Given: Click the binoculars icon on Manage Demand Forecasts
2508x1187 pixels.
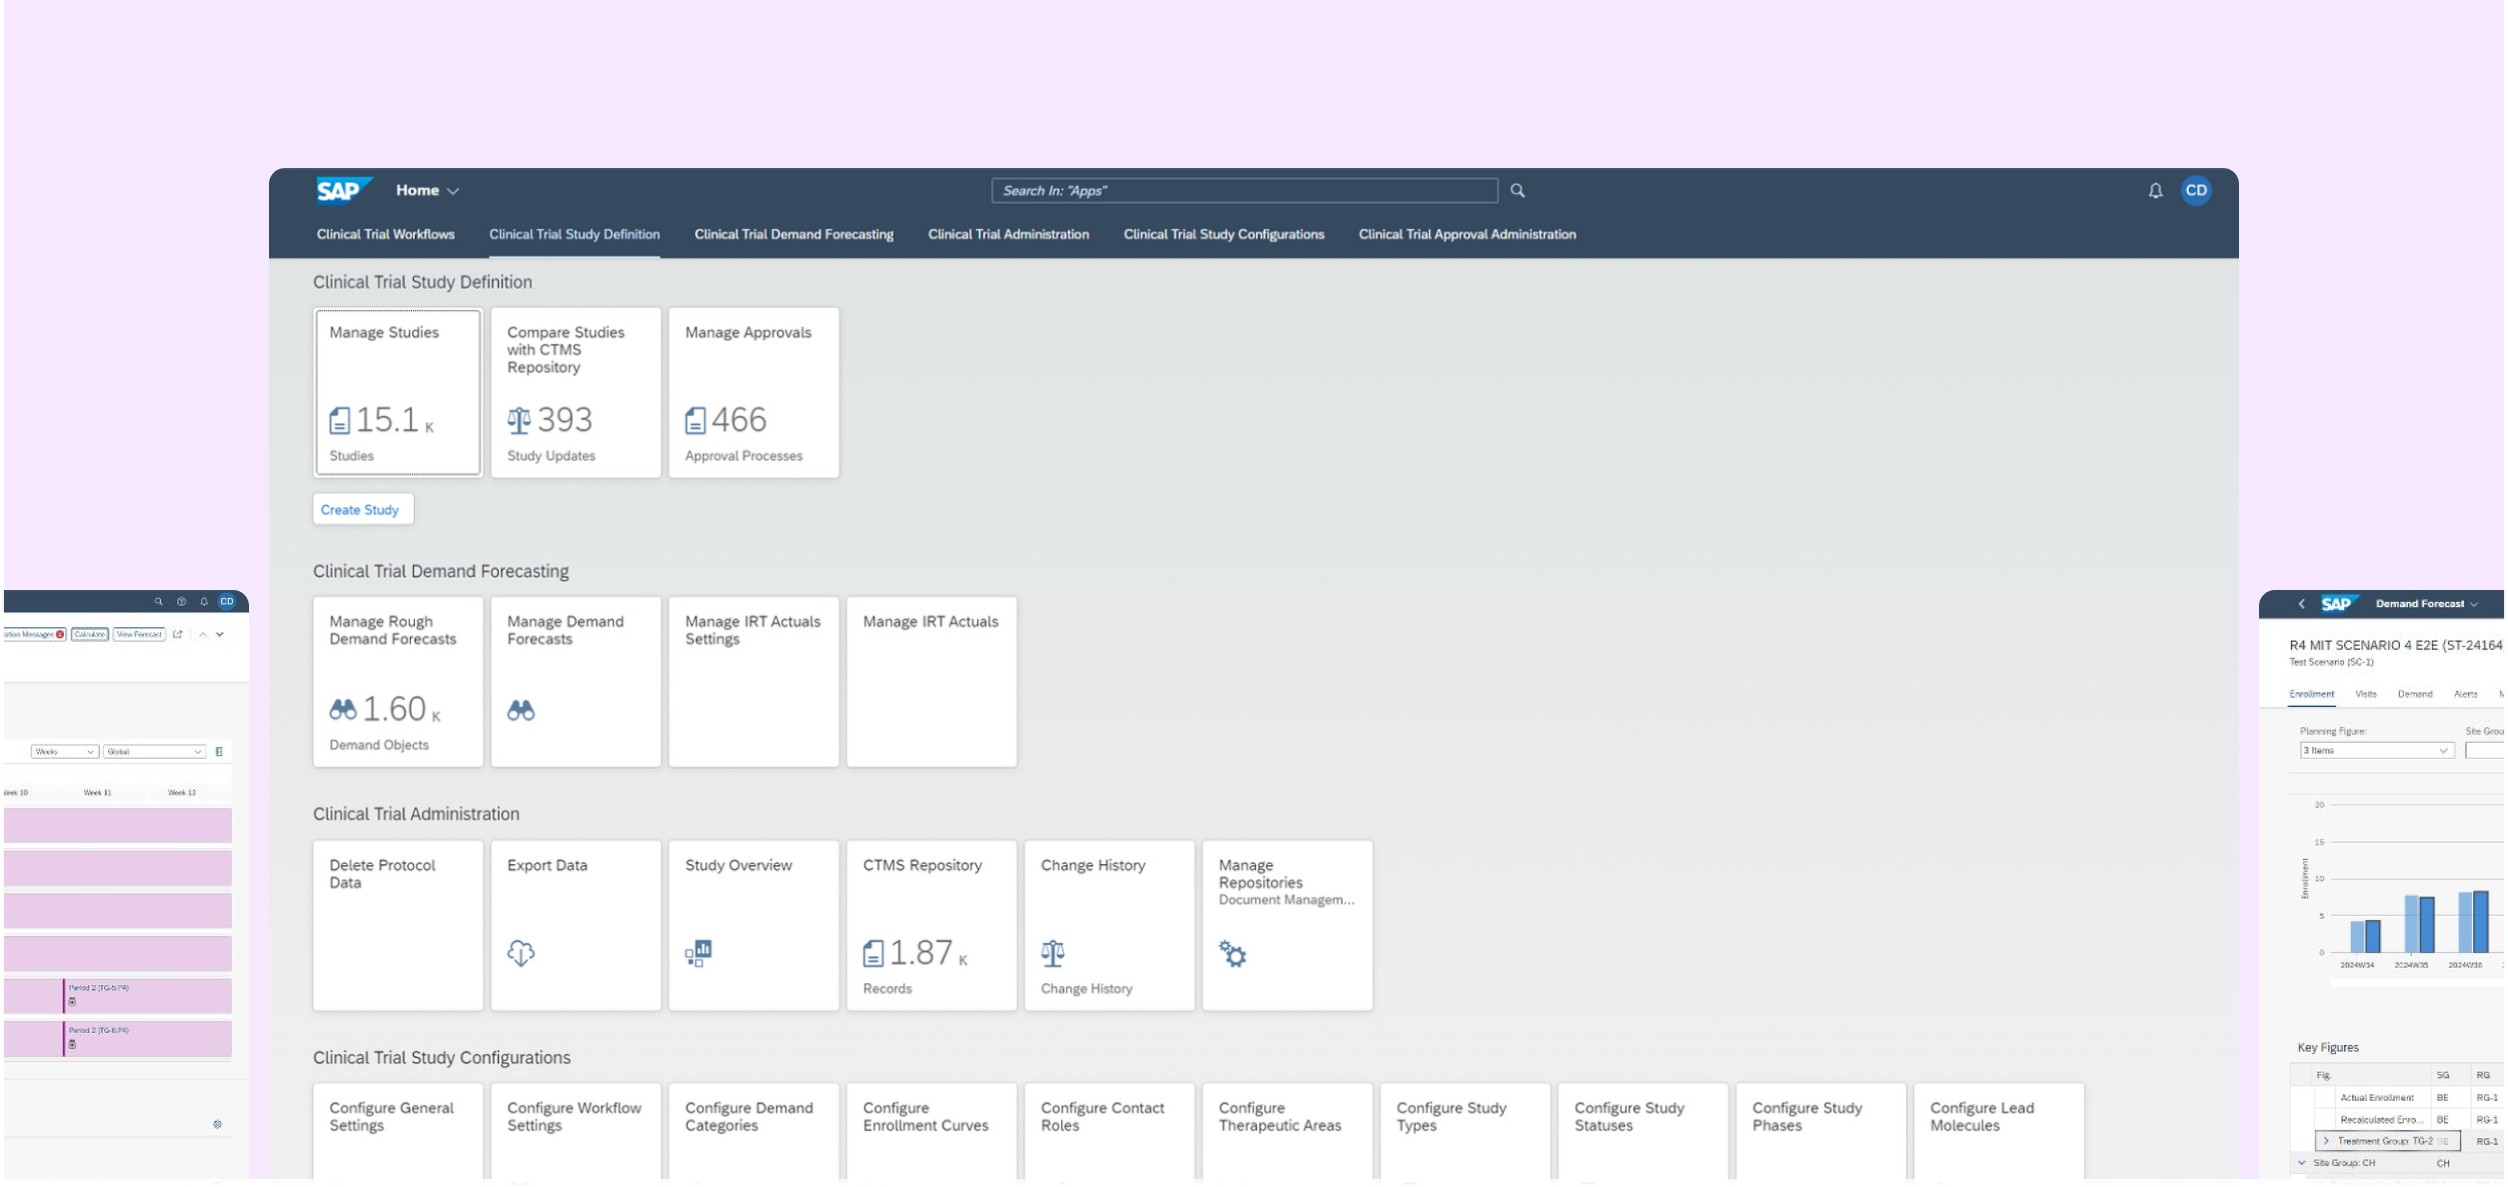Looking at the screenshot, I should click(x=521, y=711).
